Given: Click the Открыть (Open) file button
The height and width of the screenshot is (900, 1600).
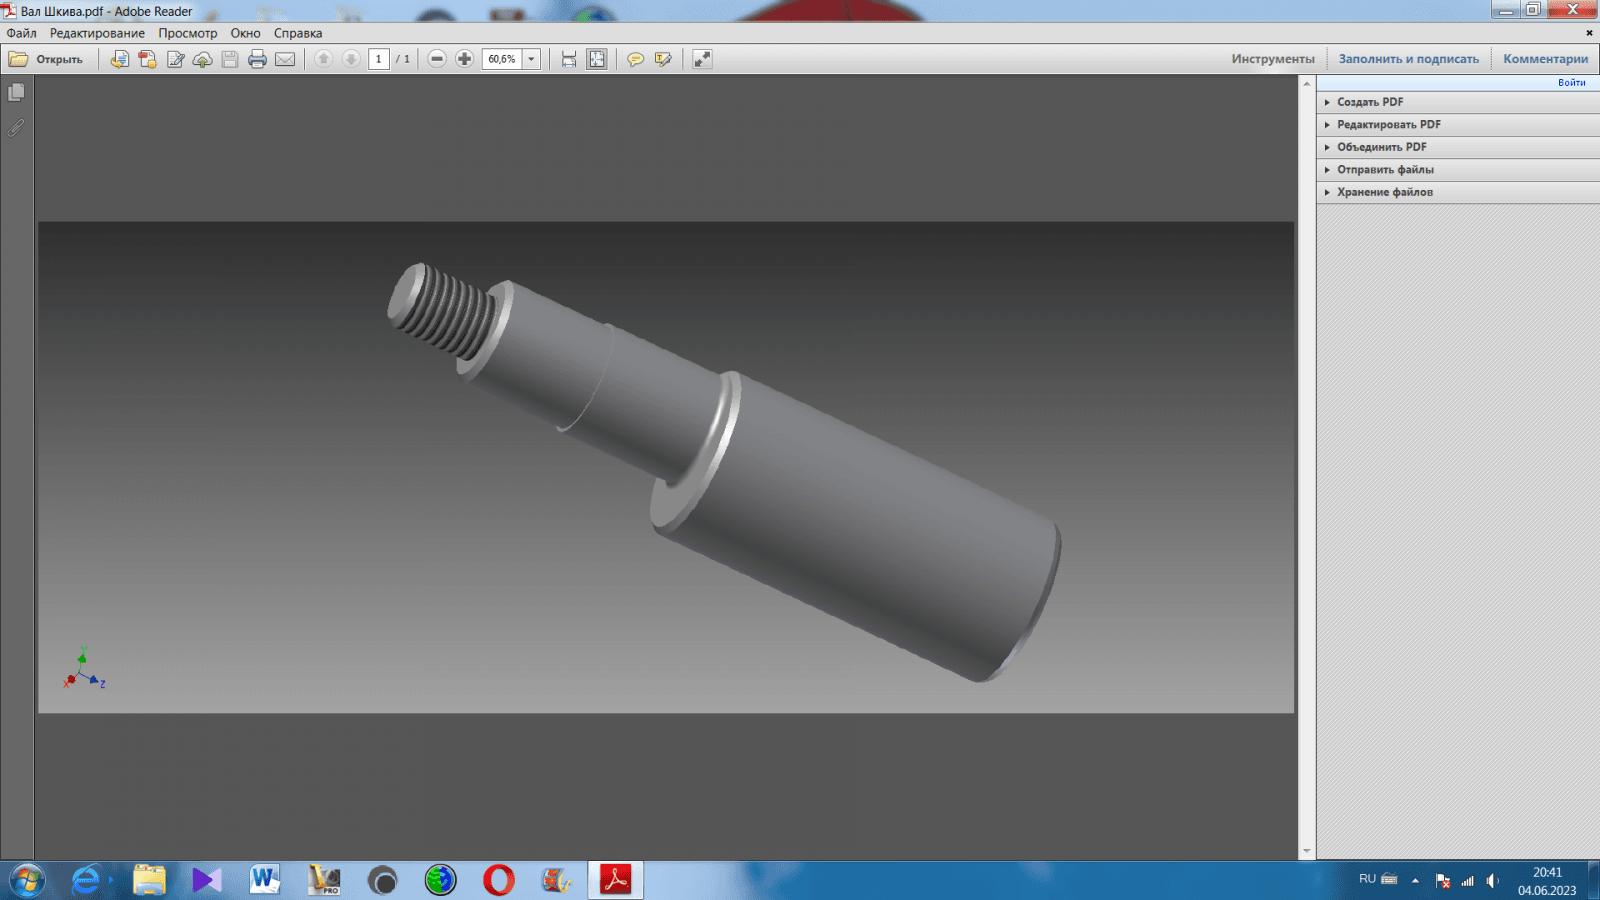Looking at the screenshot, I should point(47,59).
